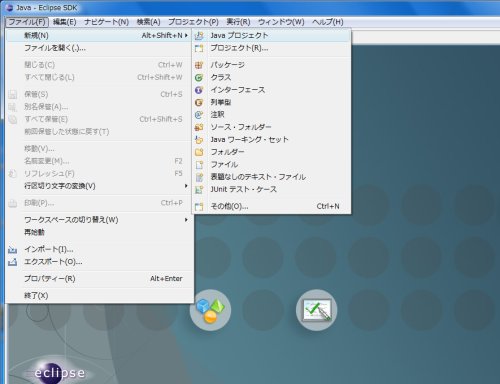The width and height of the screenshot is (500, 384).
Task: Click the Alt+Enter shortcut text
Action: tap(166, 279)
